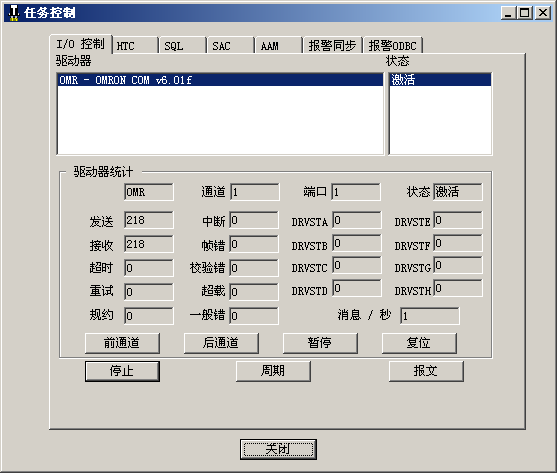Select the AAM tab
The width and height of the screenshot is (557, 473).
coord(279,45)
